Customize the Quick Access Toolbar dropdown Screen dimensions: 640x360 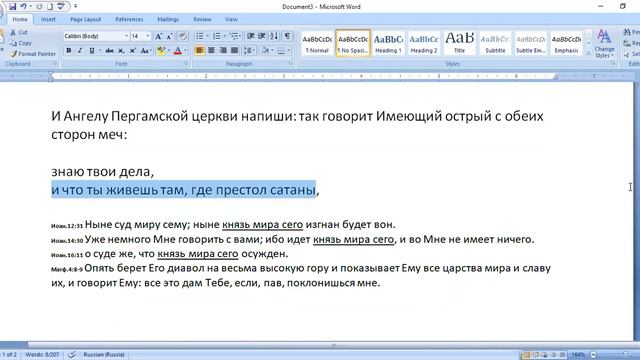pyautogui.click(x=76, y=7)
